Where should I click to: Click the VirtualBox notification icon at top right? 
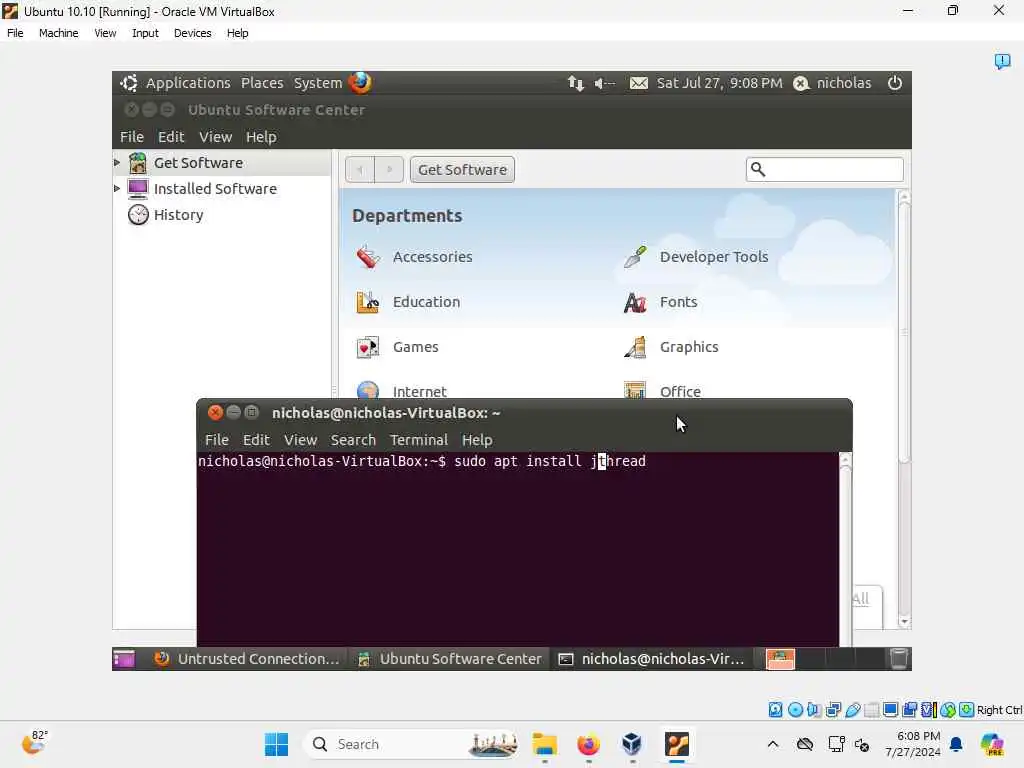coord(1002,61)
